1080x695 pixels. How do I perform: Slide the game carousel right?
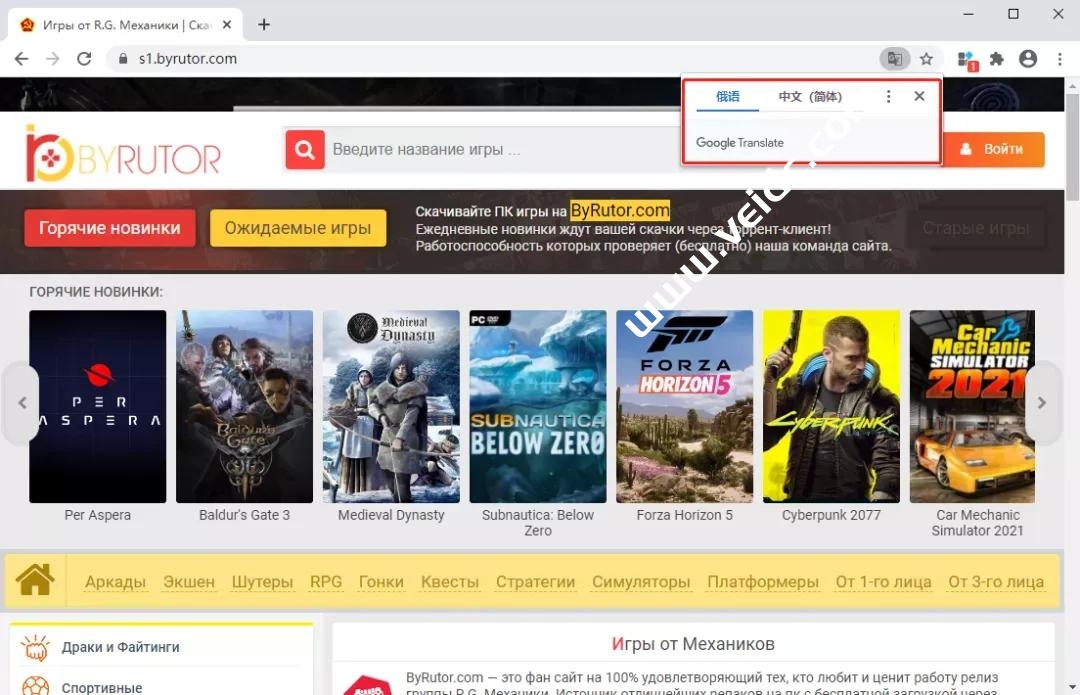point(1042,403)
